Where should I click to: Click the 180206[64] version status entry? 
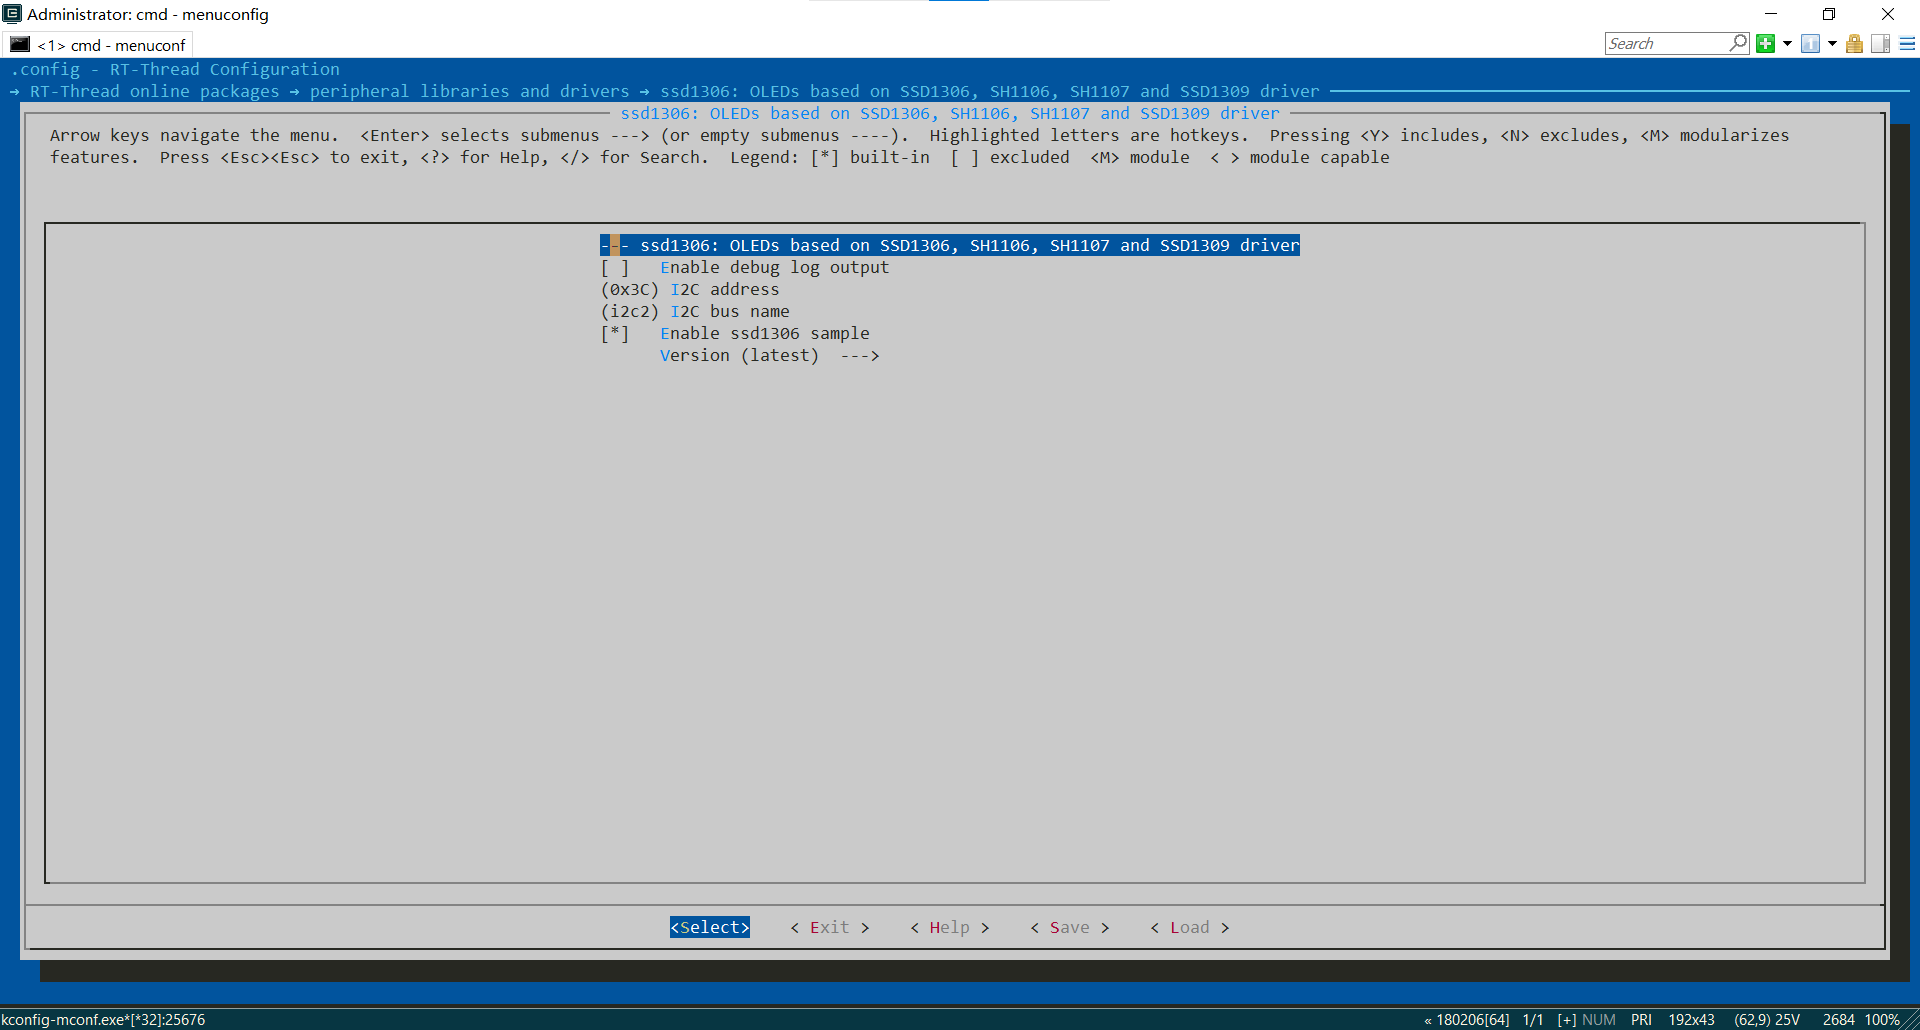[1466, 1020]
